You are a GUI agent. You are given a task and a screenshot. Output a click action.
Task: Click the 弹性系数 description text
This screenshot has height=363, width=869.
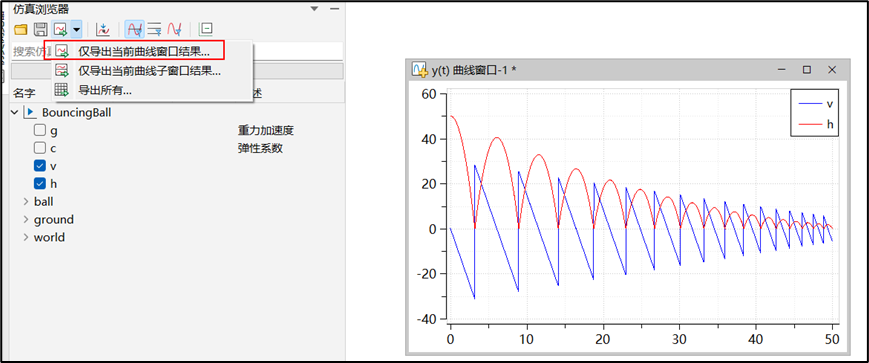pyautogui.click(x=260, y=149)
